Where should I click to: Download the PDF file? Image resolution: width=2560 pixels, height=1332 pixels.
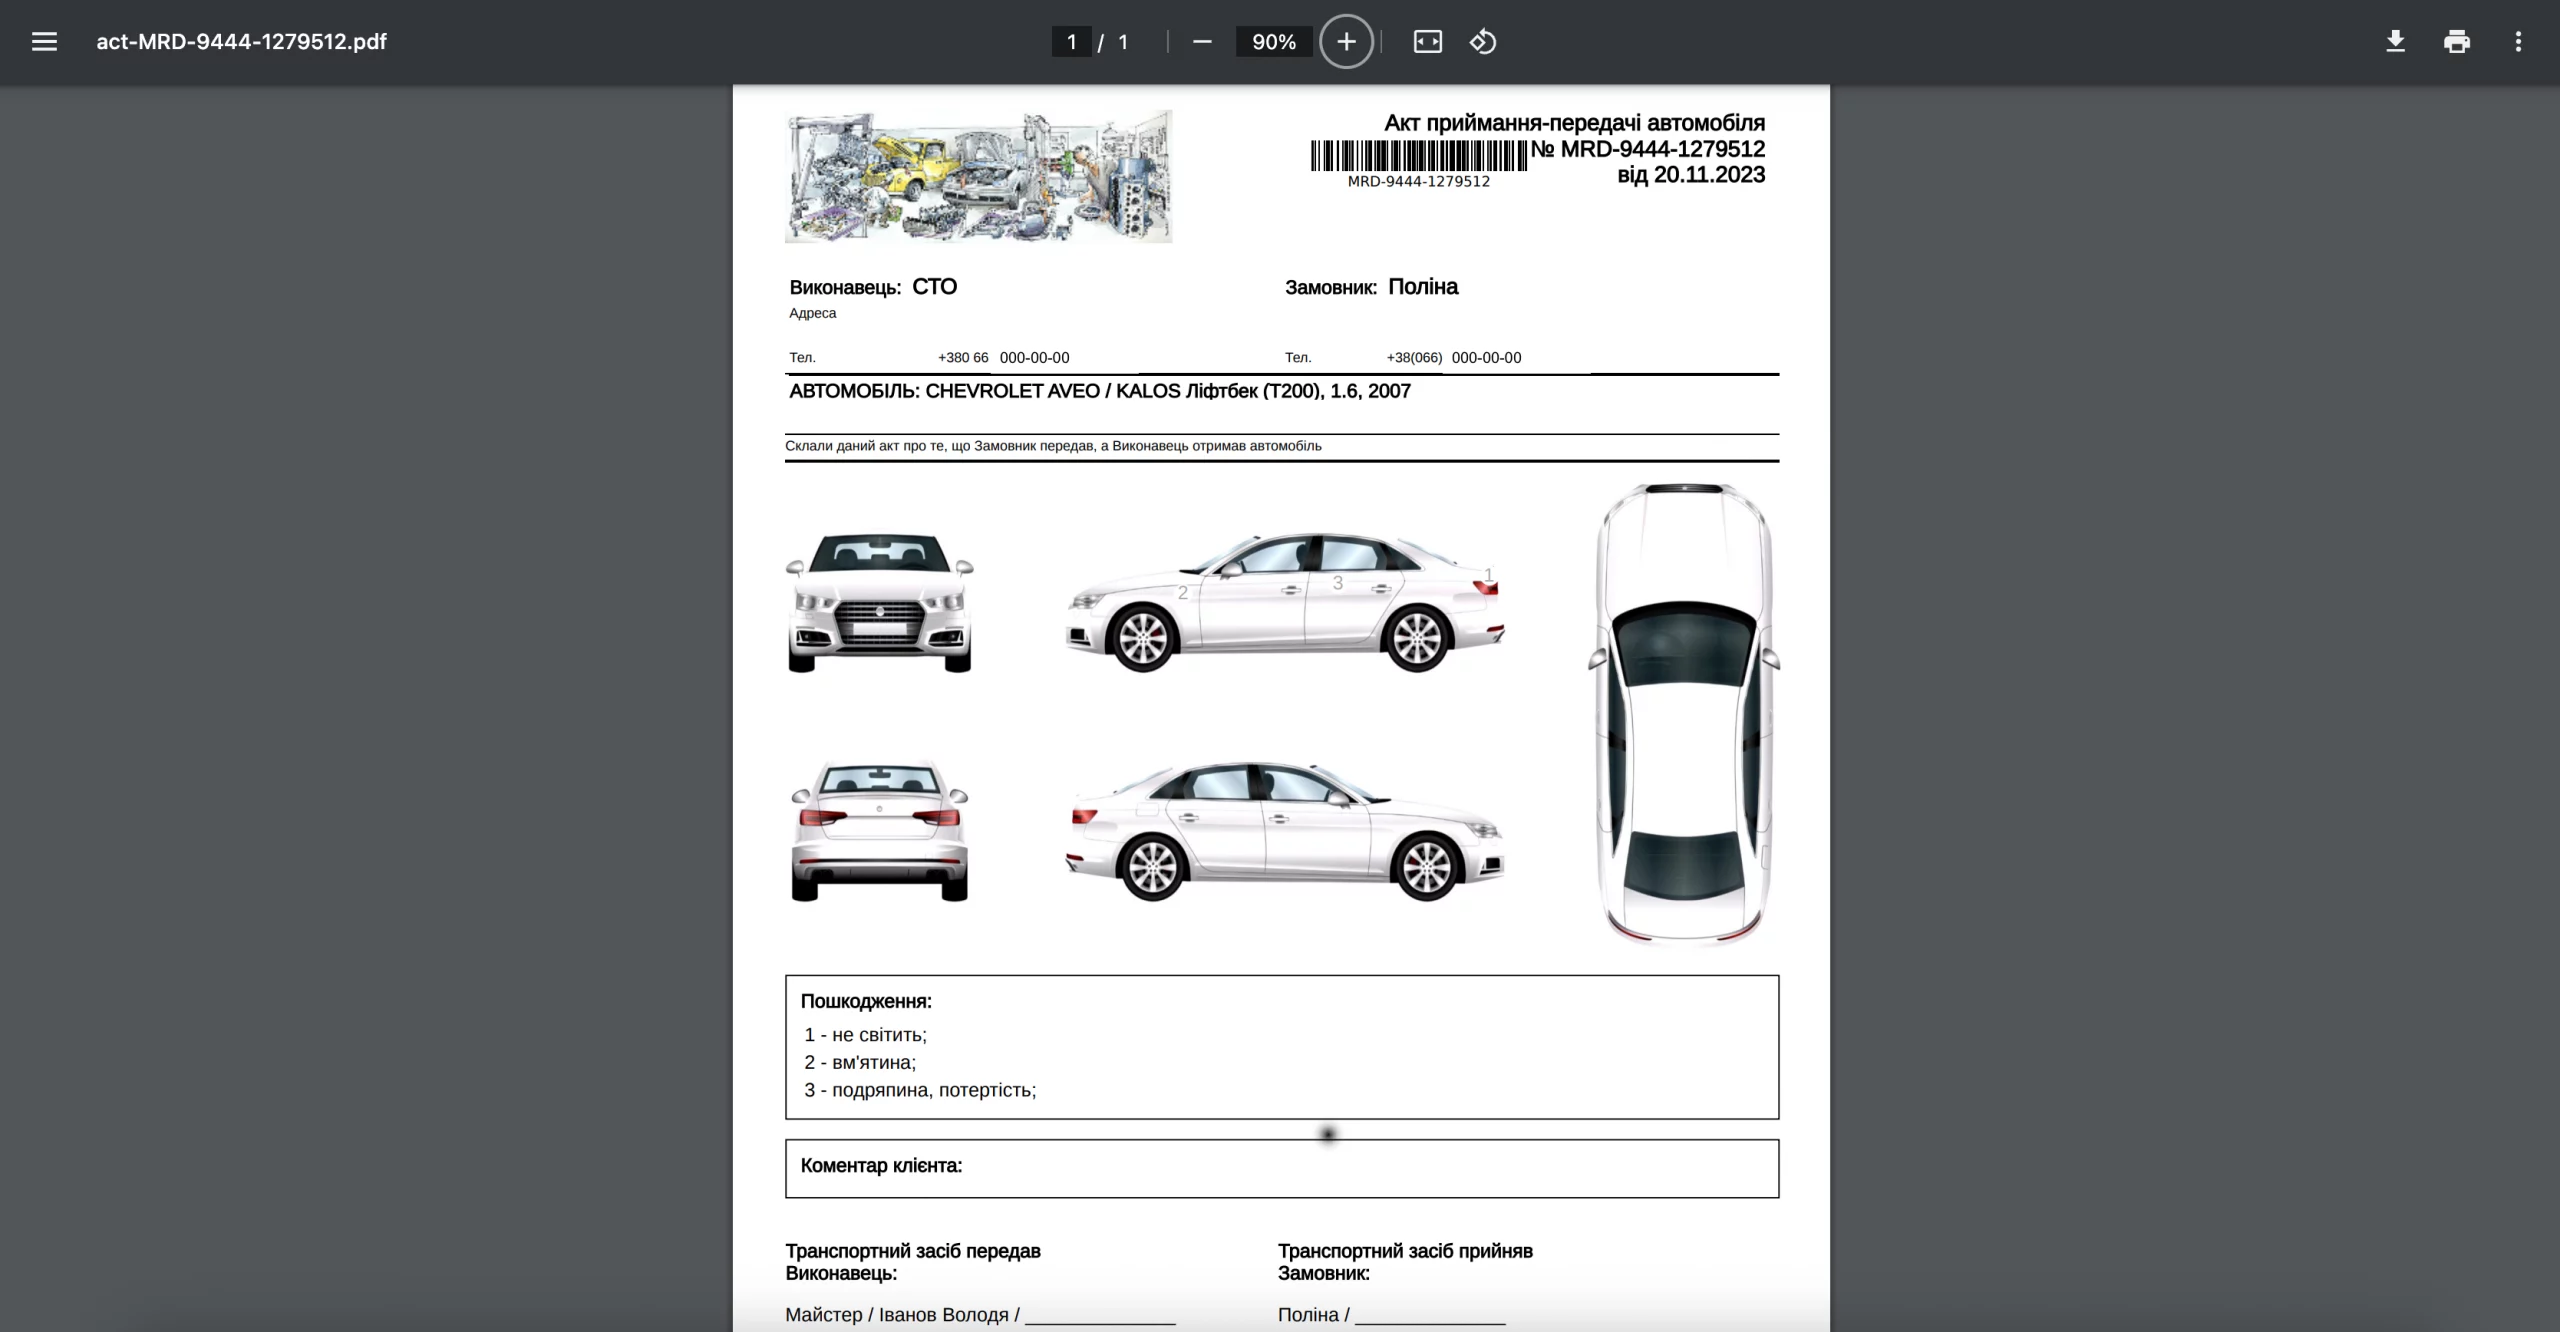coord(2395,41)
